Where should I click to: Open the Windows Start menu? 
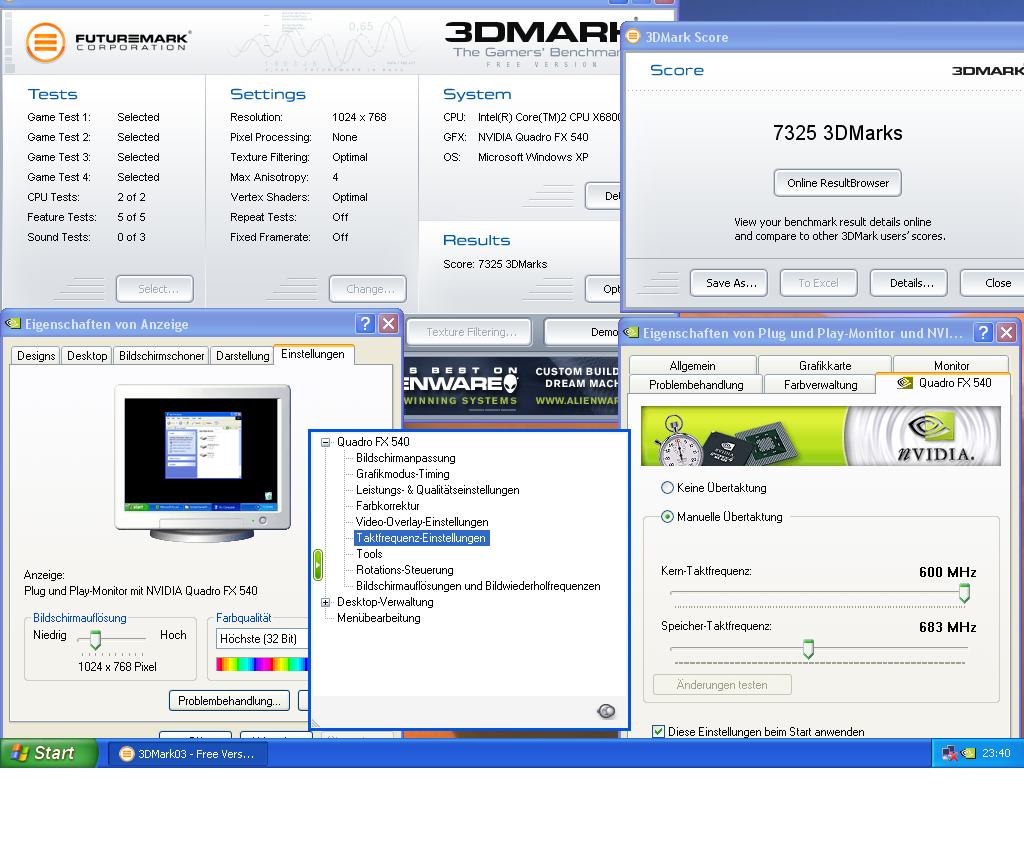(x=49, y=753)
